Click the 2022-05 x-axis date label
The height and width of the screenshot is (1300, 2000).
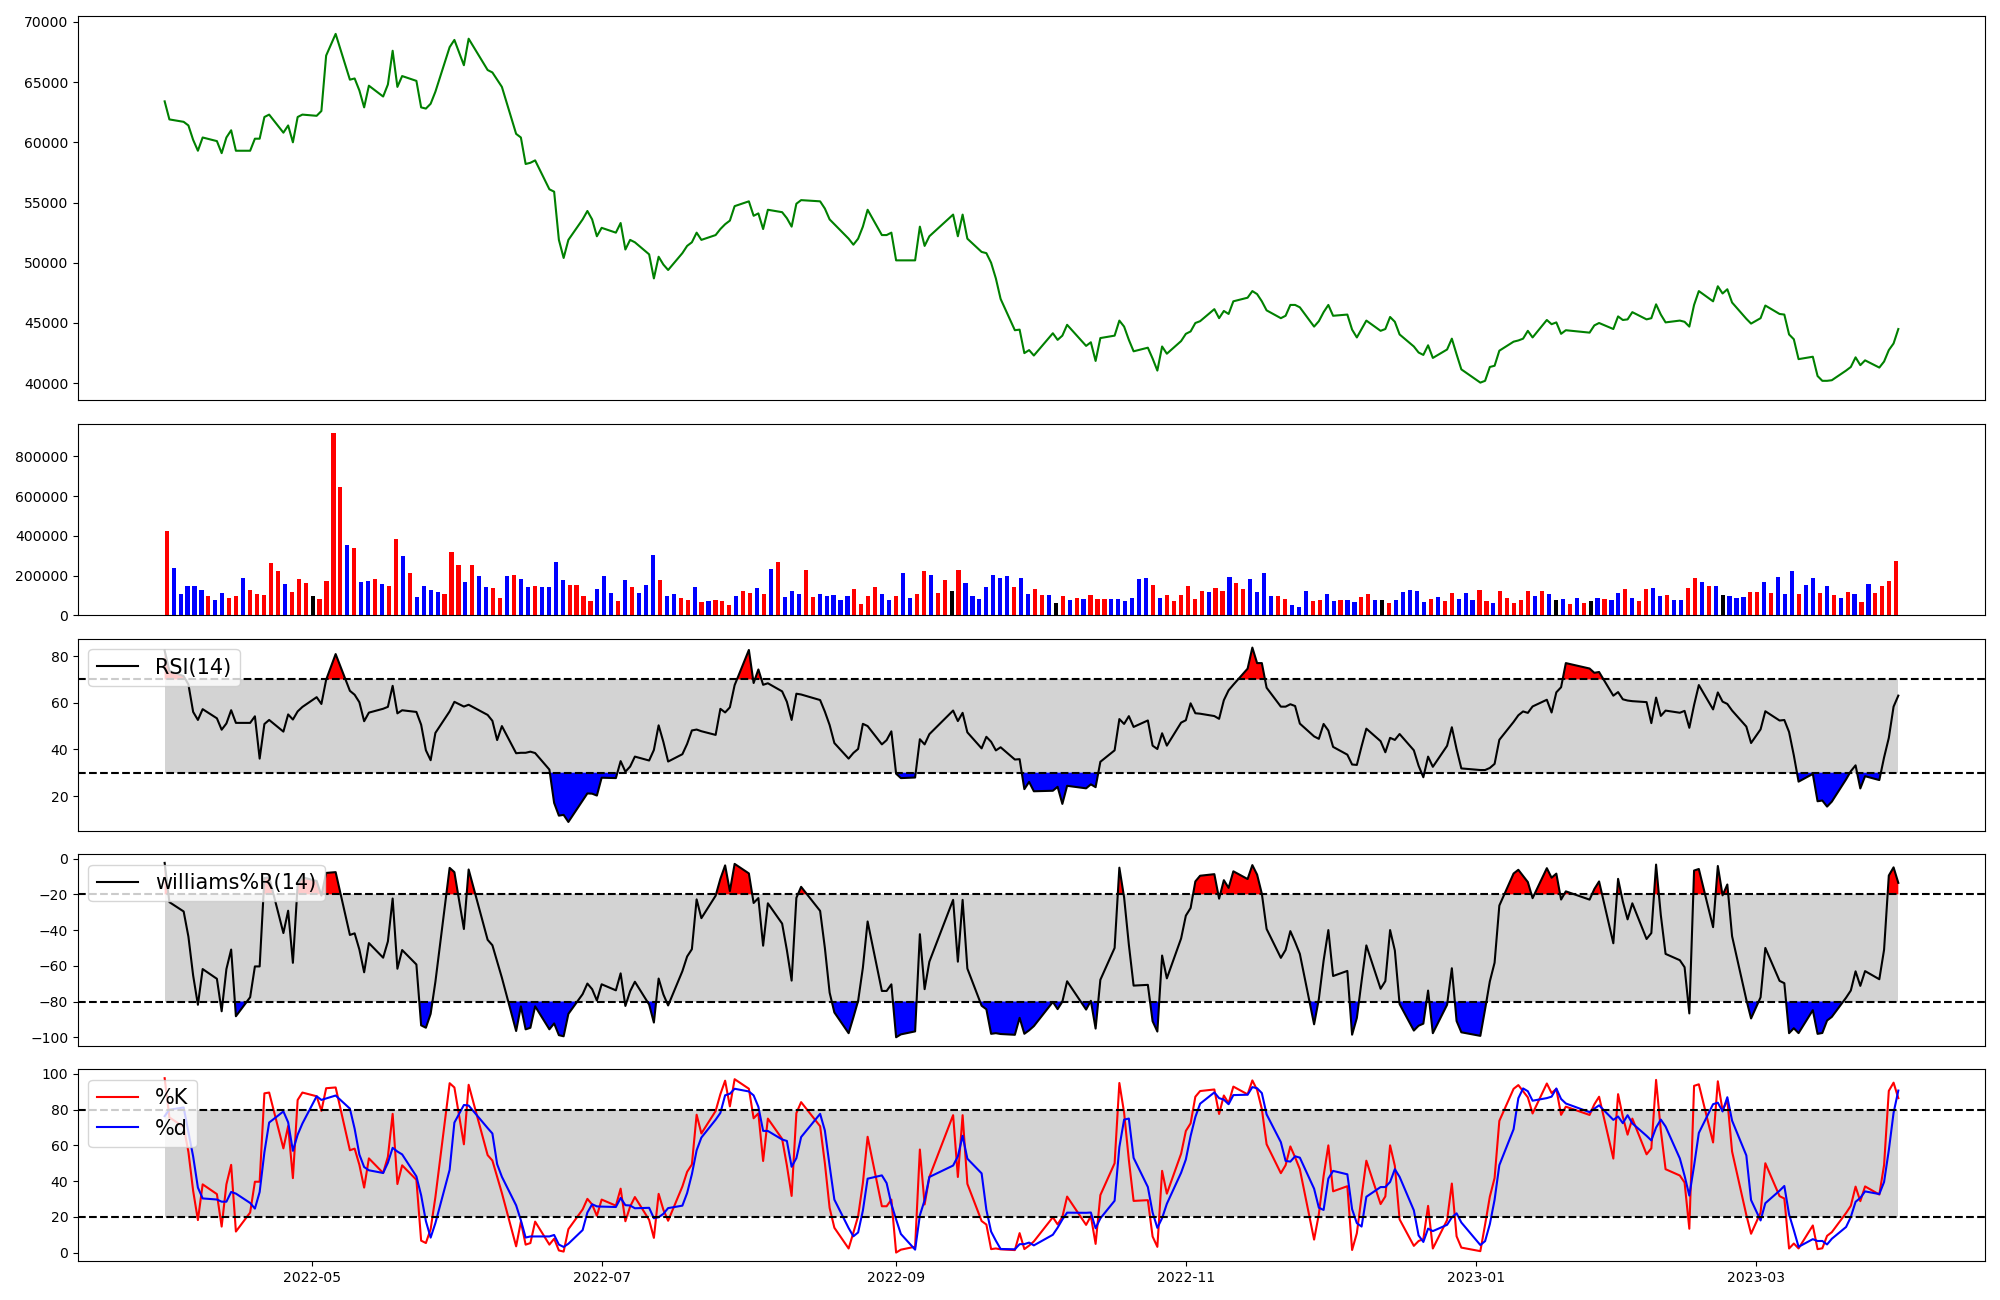(313, 1277)
